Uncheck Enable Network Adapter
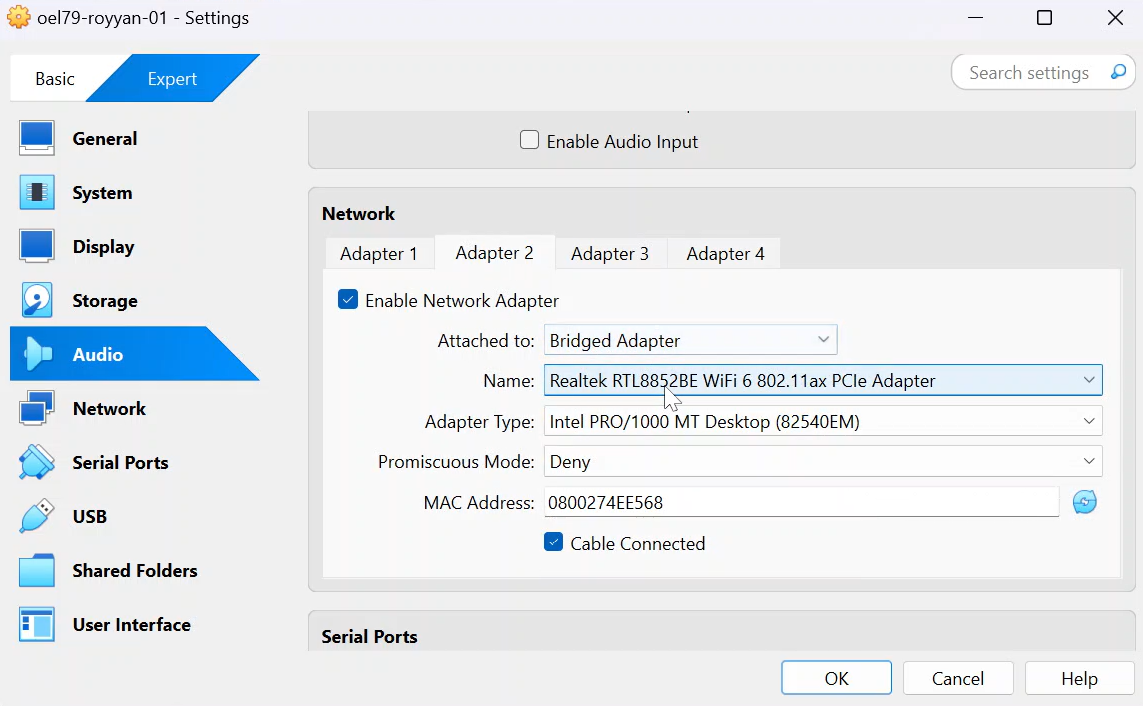 click(348, 300)
